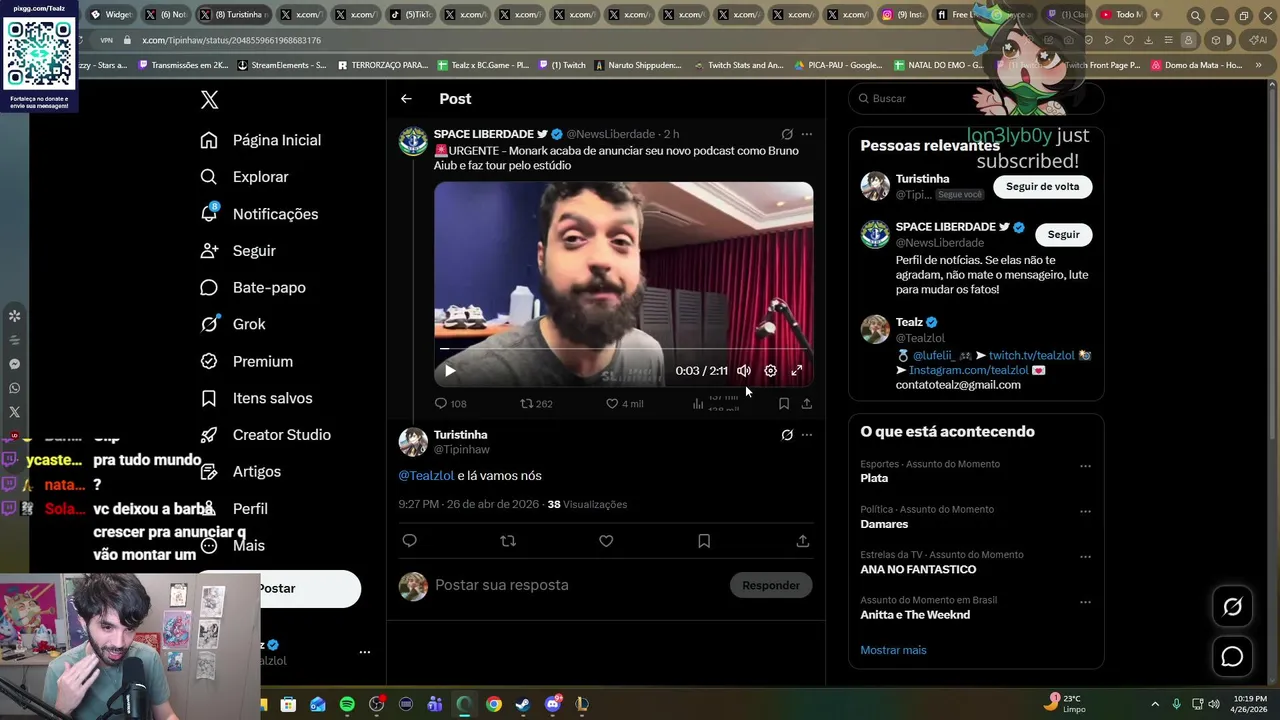Share Turistinha's post
Image resolution: width=1280 pixels, height=720 pixels.
(x=802, y=541)
